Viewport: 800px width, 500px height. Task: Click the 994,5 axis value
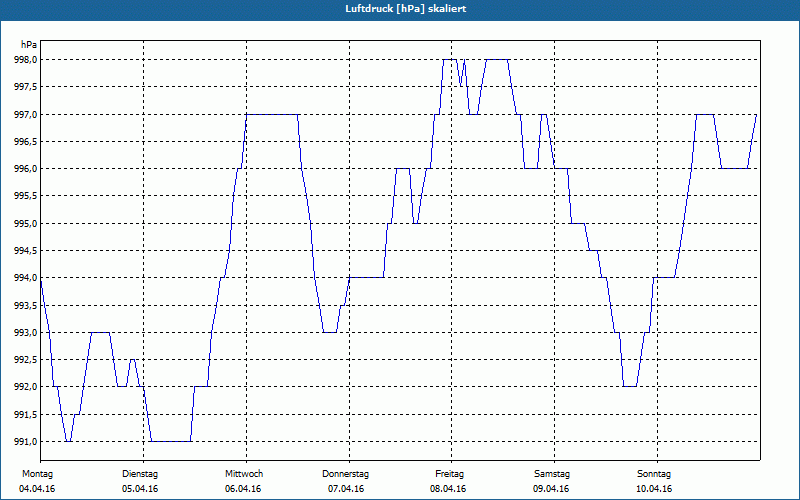(x=25, y=251)
